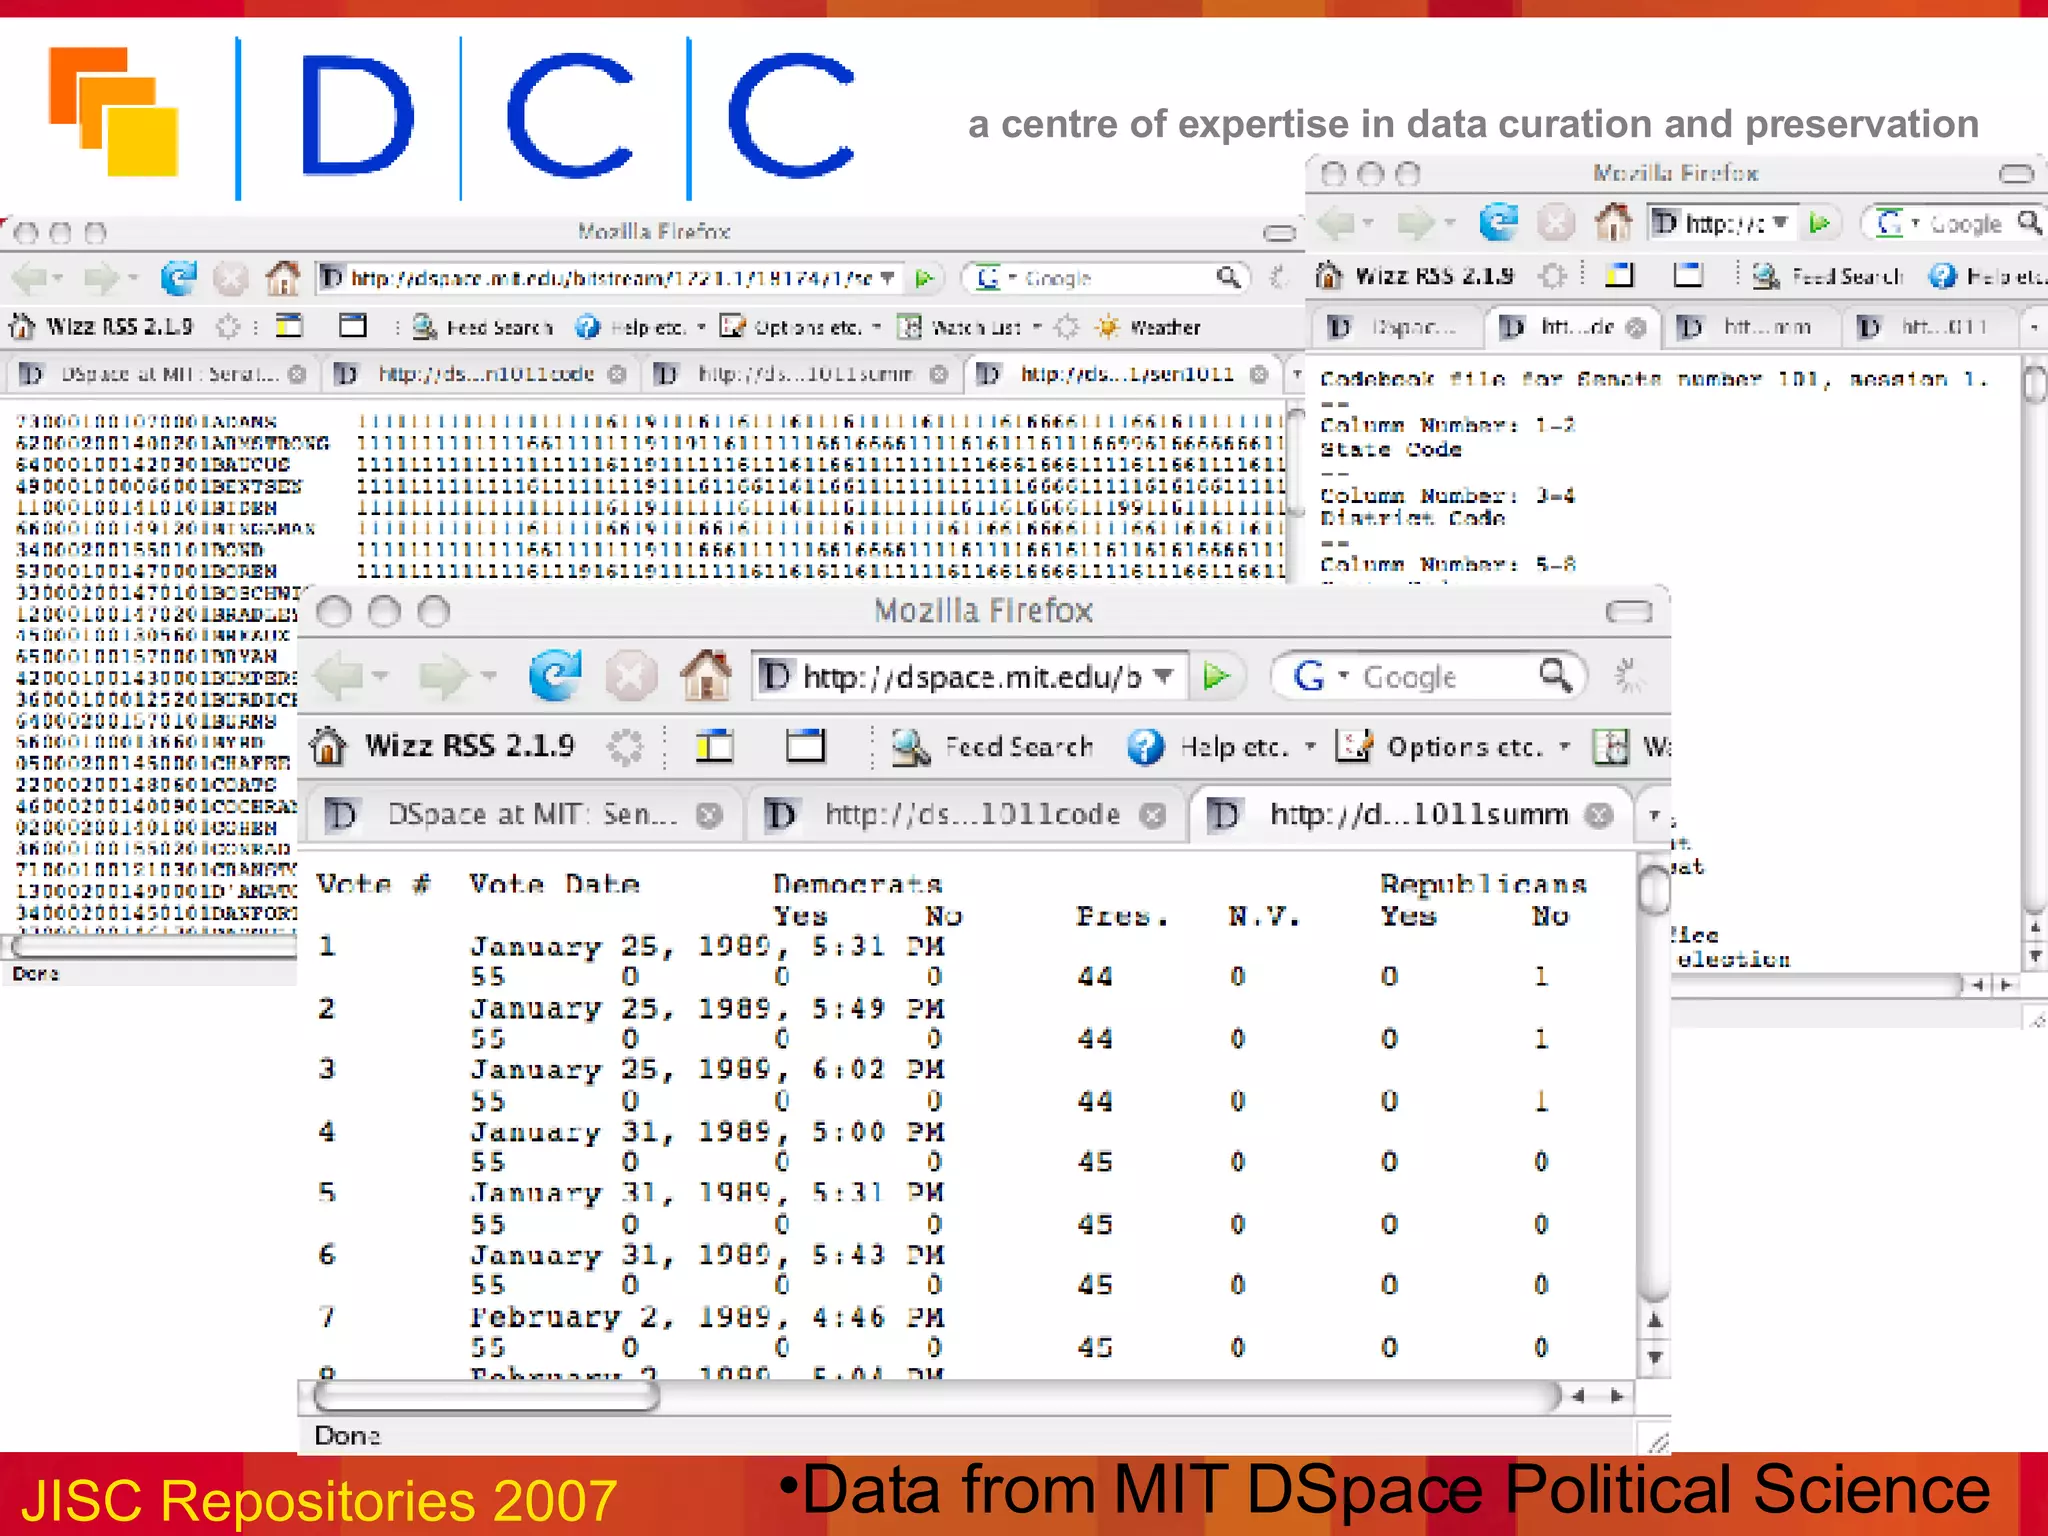
Task: Click 'State Code' text in right window
Action: click(x=1391, y=450)
